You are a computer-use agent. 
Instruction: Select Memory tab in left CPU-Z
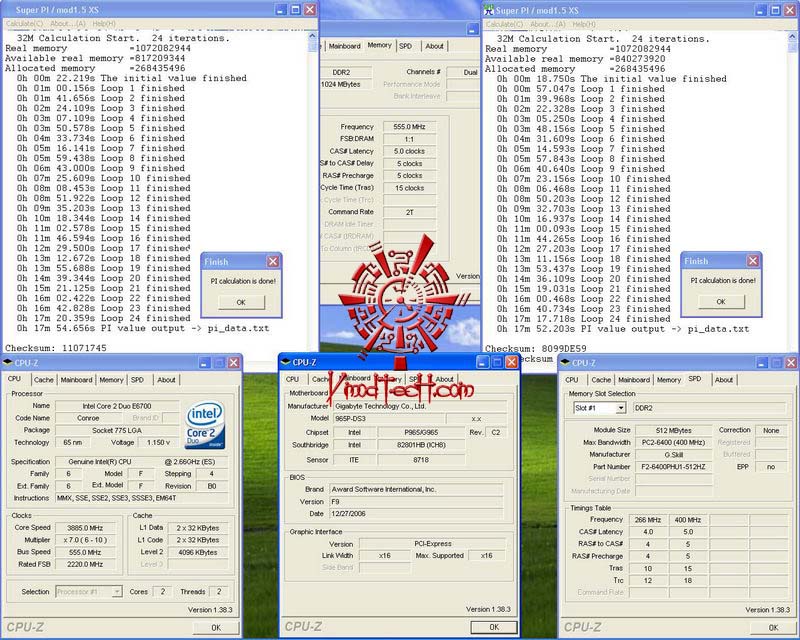point(111,380)
